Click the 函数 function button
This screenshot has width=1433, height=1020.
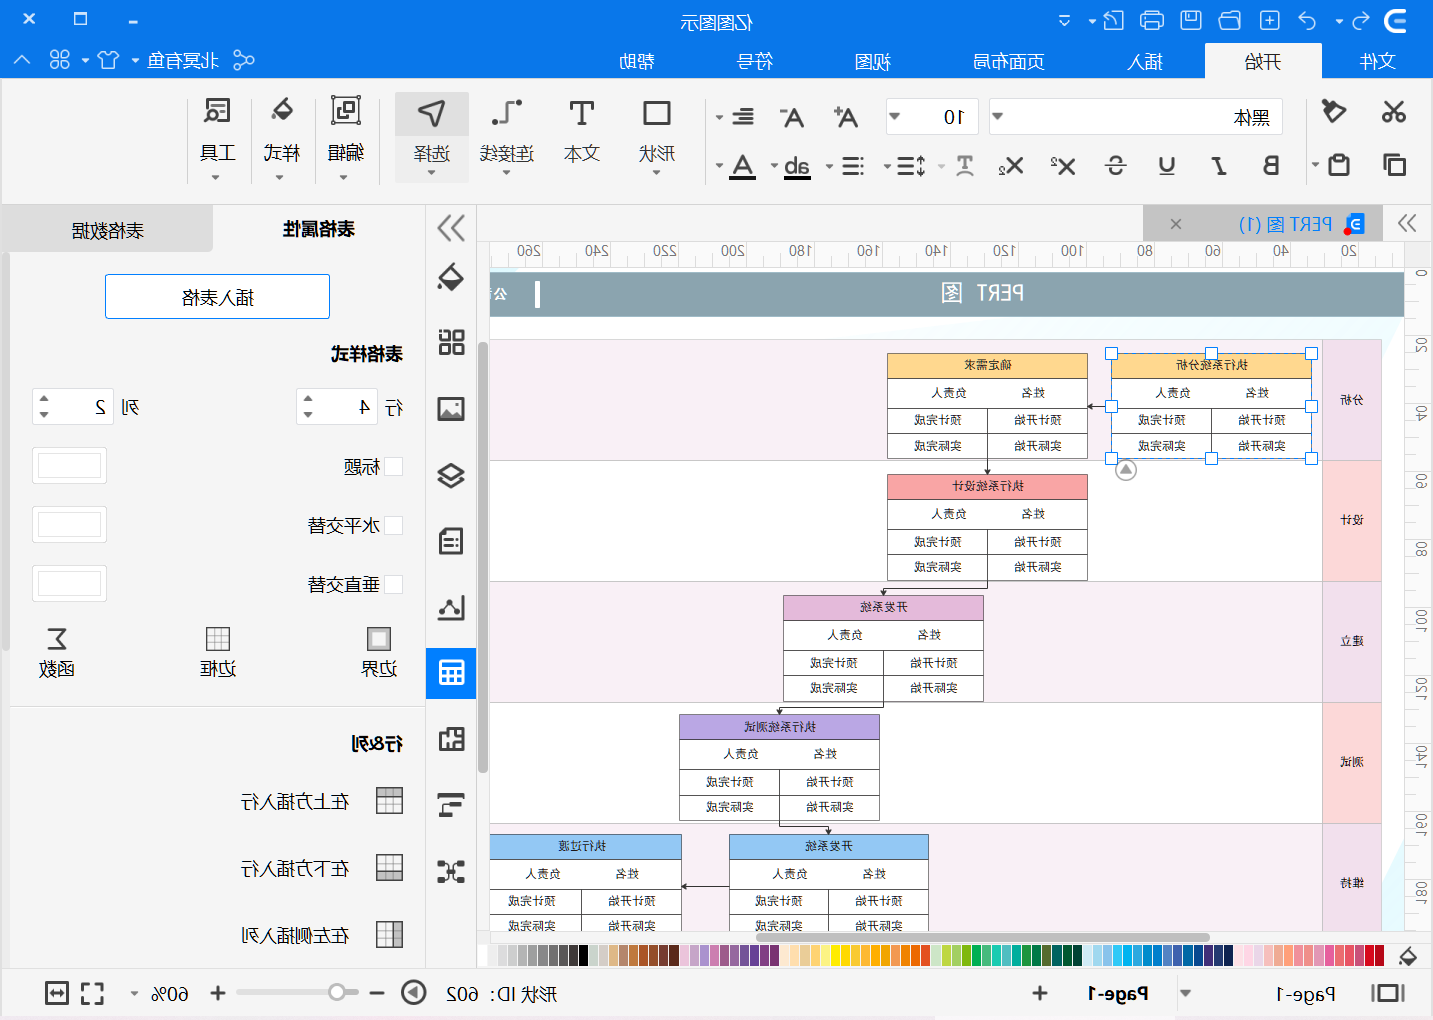coord(57,652)
